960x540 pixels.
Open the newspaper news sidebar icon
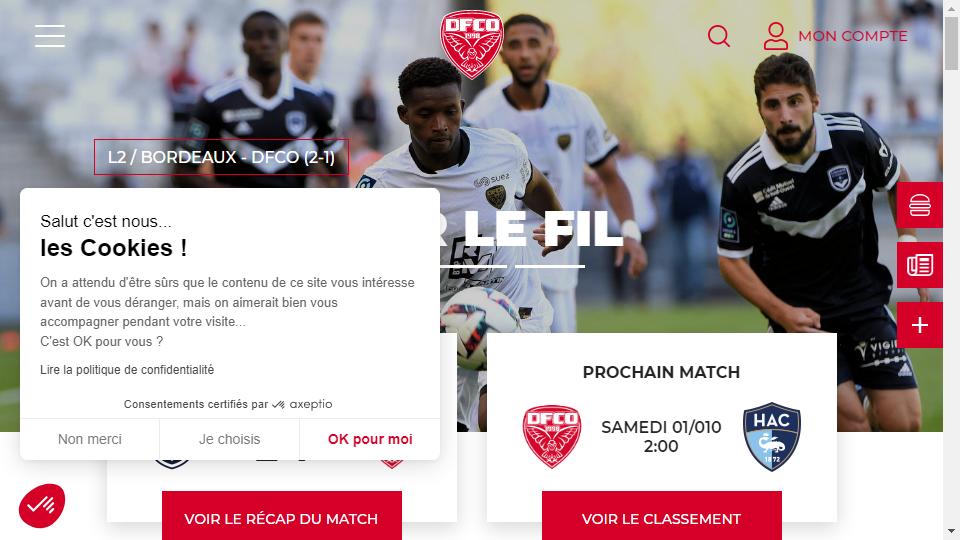click(x=920, y=265)
